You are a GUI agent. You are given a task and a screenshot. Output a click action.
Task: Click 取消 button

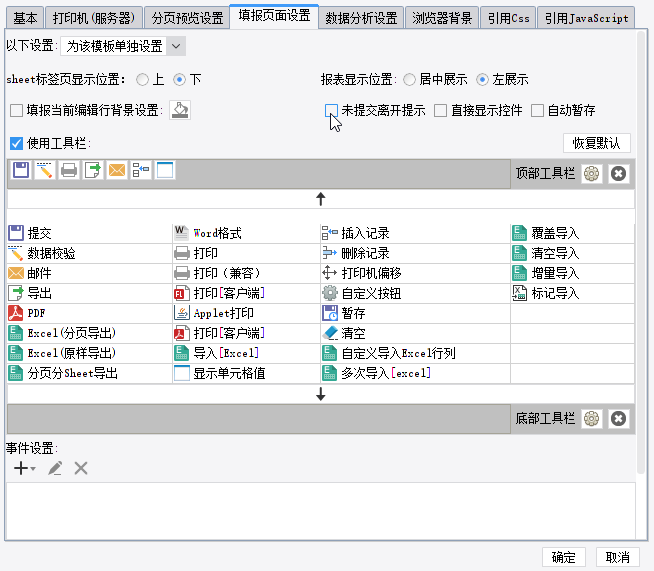tap(618, 557)
